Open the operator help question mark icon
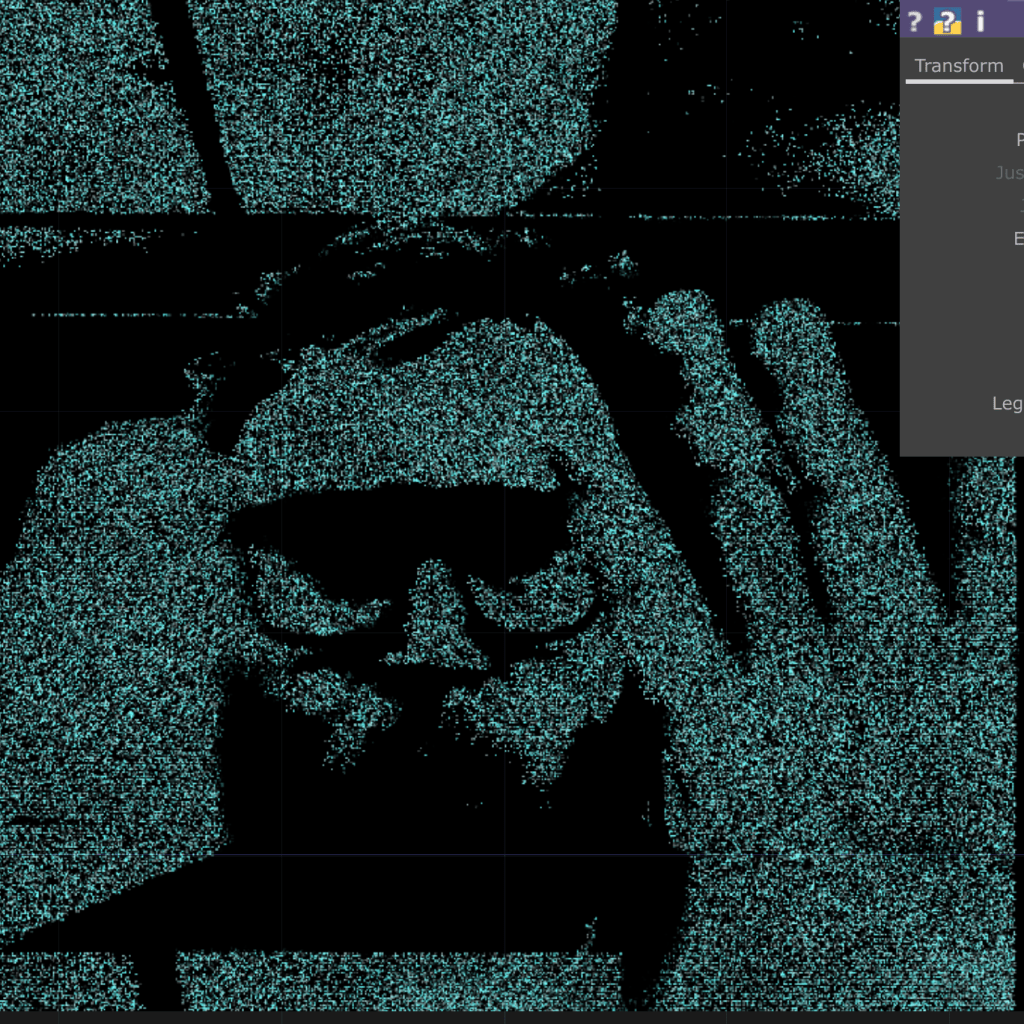Viewport: 1024px width, 1024px height. (x=914, y=21)
